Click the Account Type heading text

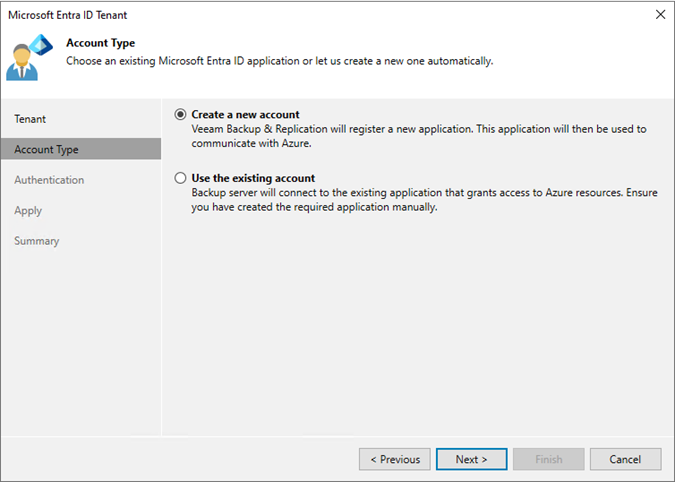click(100, 43)
